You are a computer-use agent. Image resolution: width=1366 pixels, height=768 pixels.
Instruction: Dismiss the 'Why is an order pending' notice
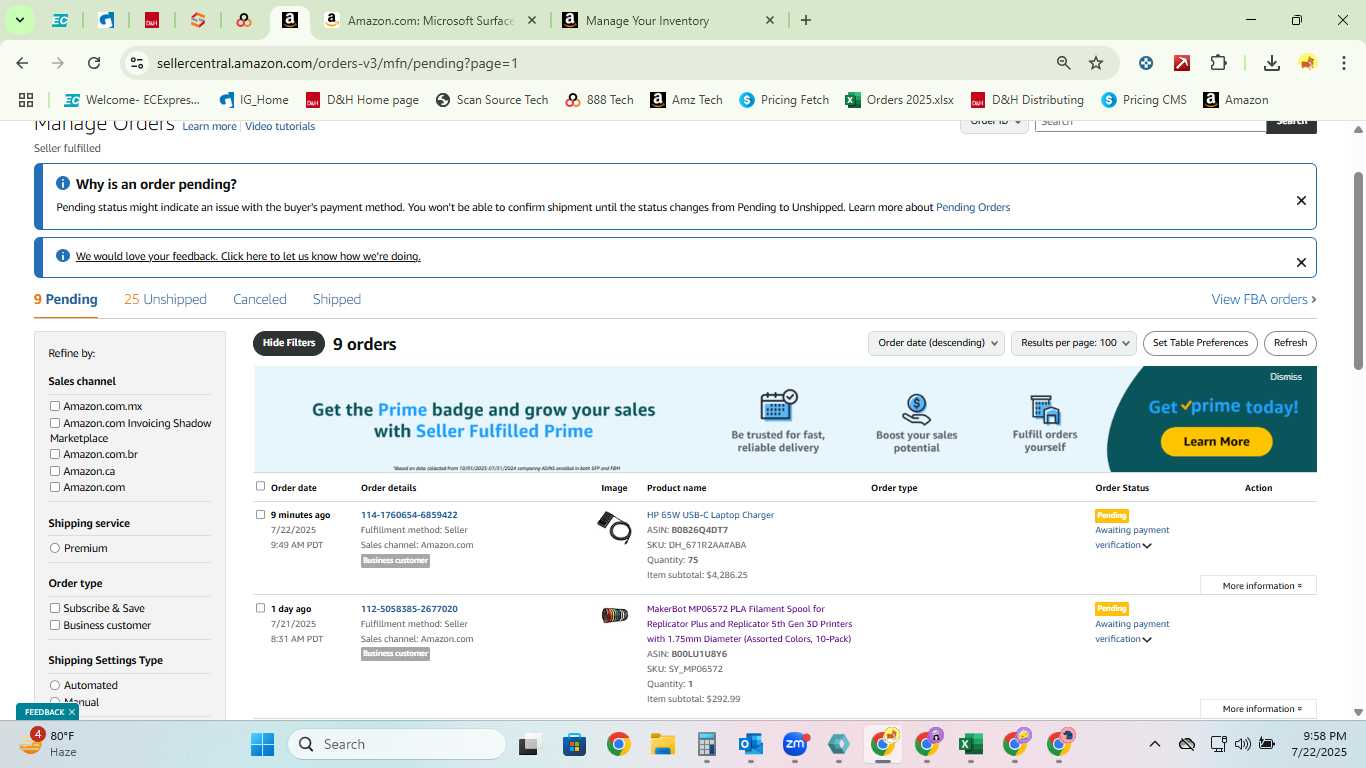(1301, 200)
